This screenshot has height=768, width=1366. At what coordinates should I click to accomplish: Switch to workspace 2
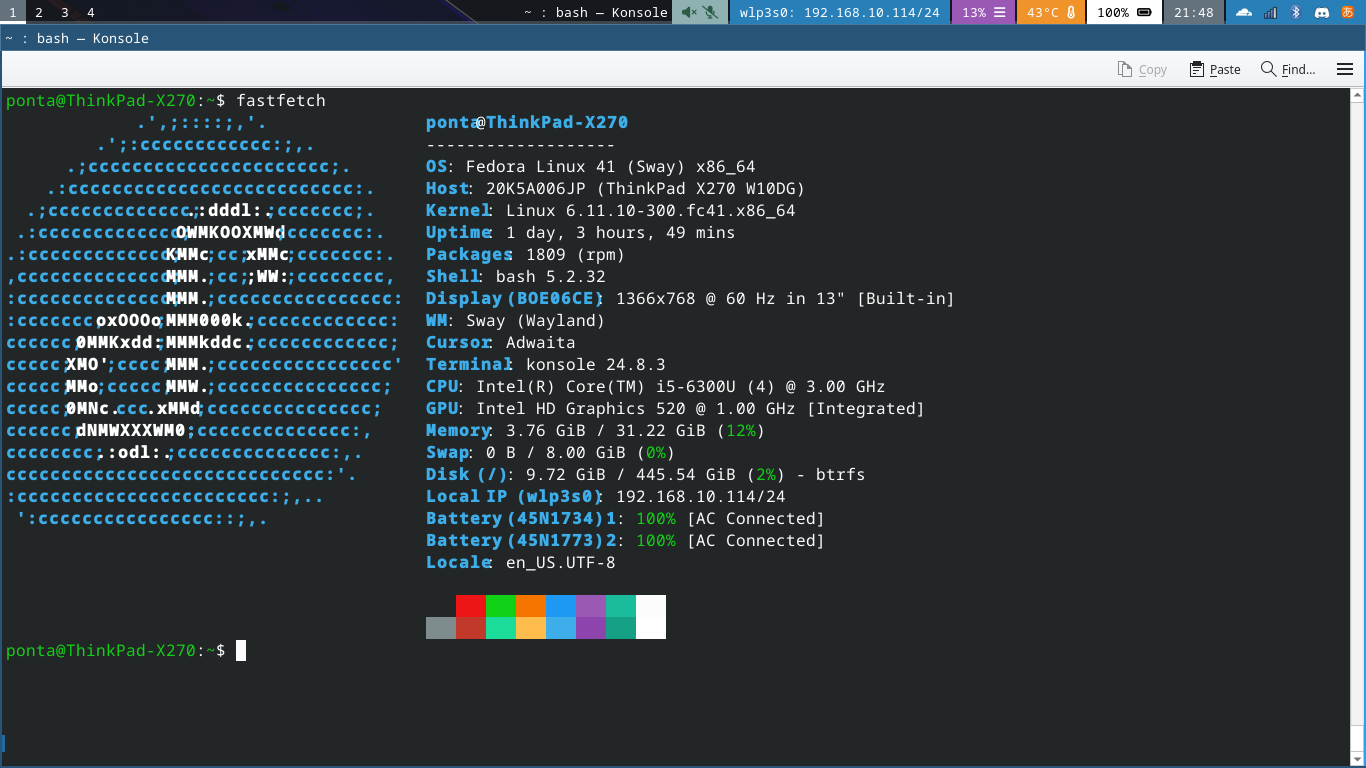click(x=38, y=12)
